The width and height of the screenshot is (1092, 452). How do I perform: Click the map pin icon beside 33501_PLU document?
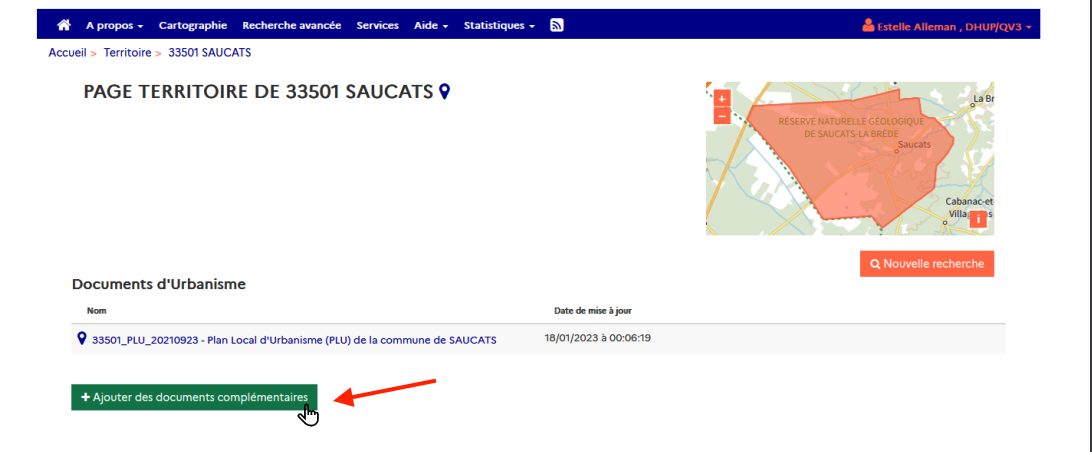(82, 339)
